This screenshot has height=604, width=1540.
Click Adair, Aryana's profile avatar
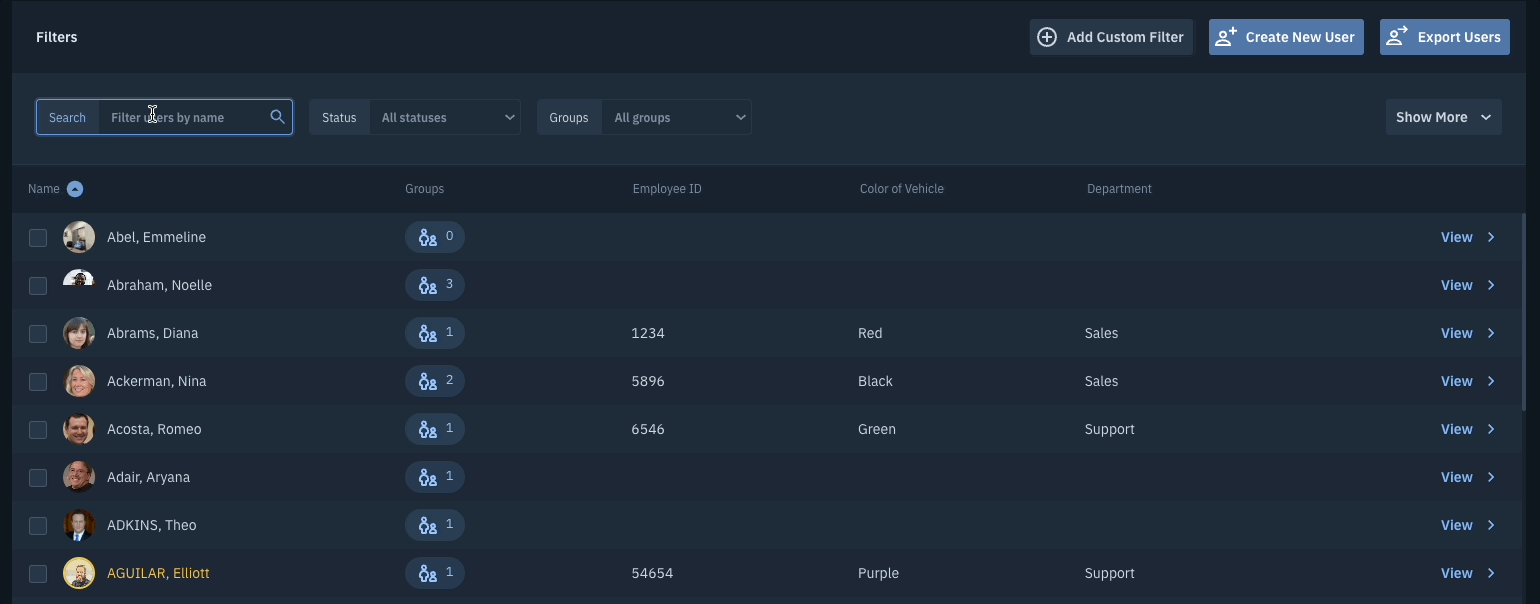pos(79,477)
